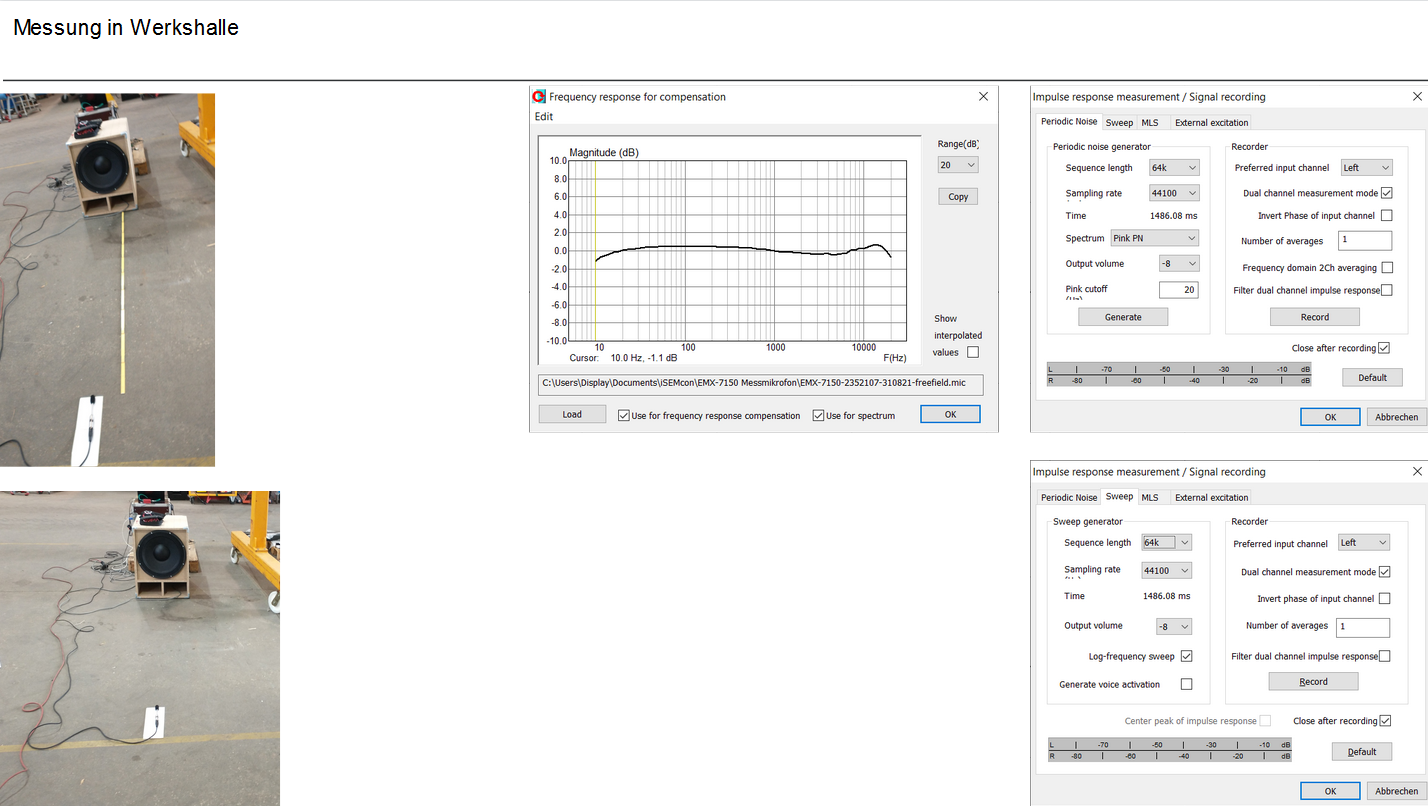Click the Copy button beside the graph
Viewport: 1428px width, 806px height.
tap(958, 197)
